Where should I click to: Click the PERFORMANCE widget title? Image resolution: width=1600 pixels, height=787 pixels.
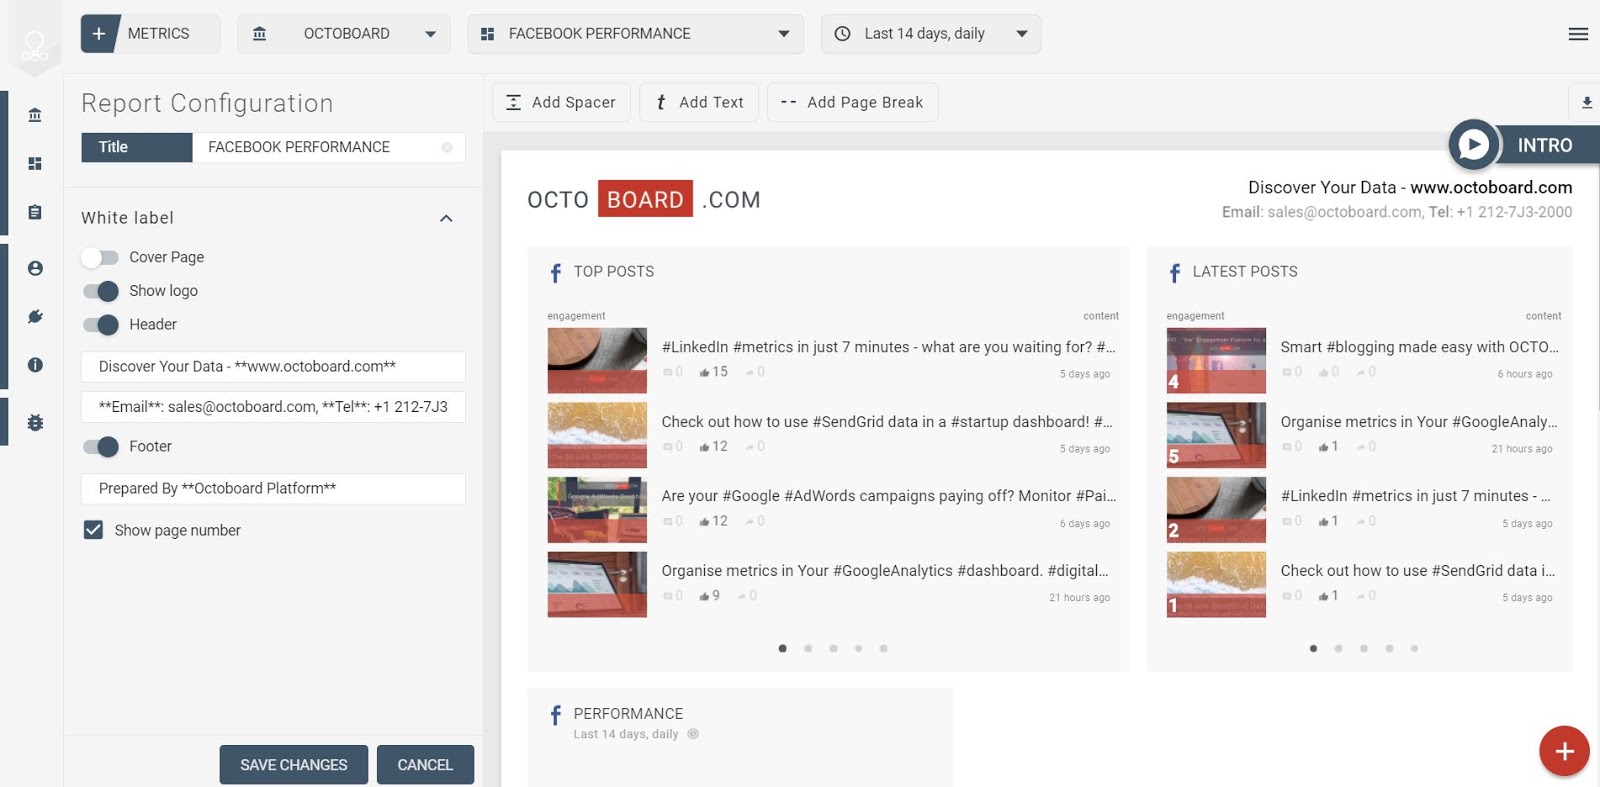(x=628, y=714)
